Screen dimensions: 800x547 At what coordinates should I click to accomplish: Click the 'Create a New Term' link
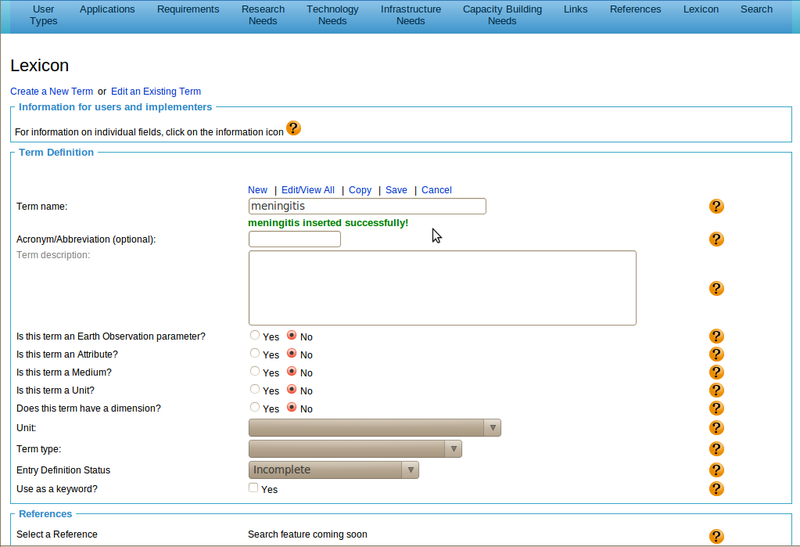click(51, 91)
